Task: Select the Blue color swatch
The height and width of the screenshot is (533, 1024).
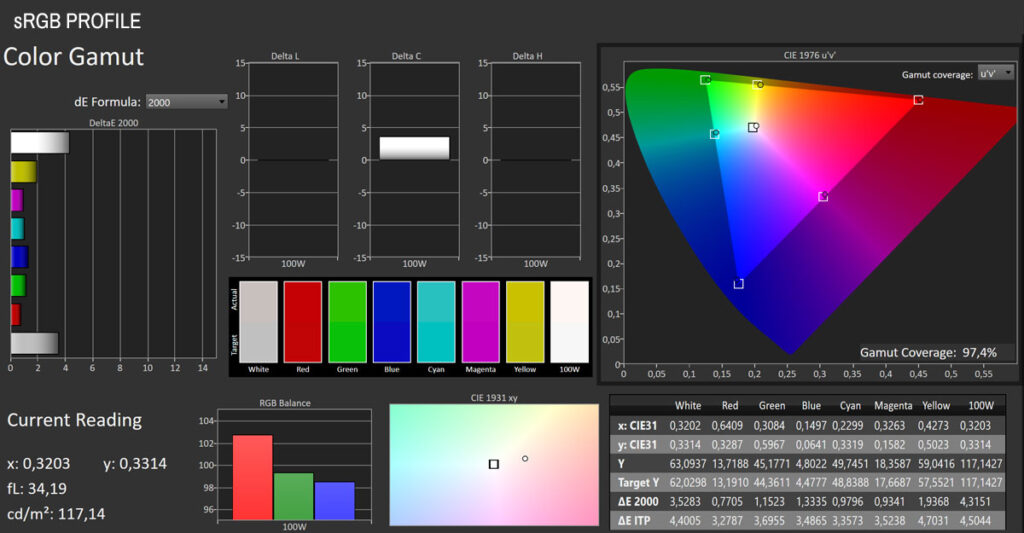Action: pos(392,321)
